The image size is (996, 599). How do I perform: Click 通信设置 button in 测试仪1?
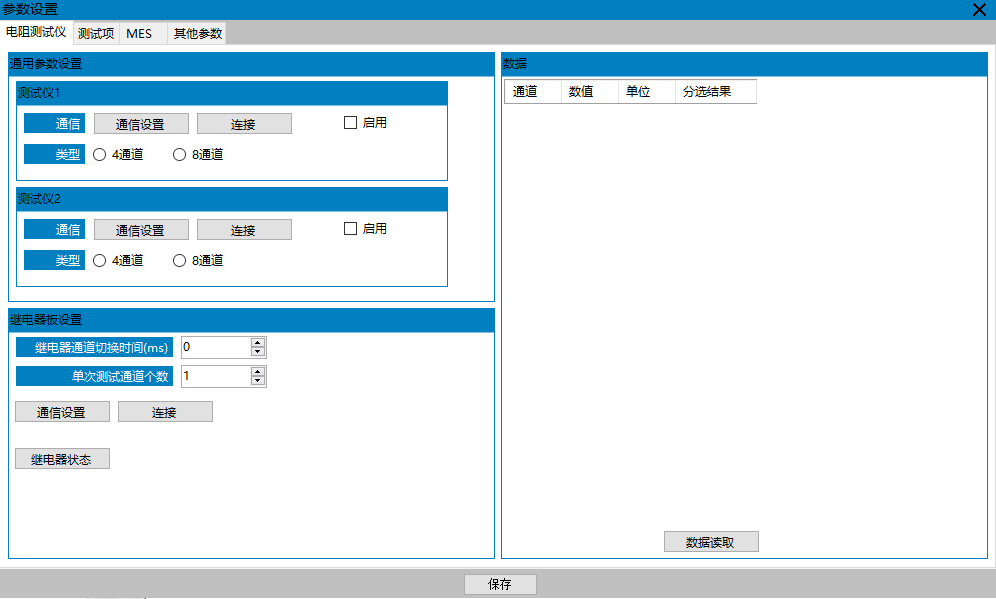pyautogui.click(x=141, y=124)
